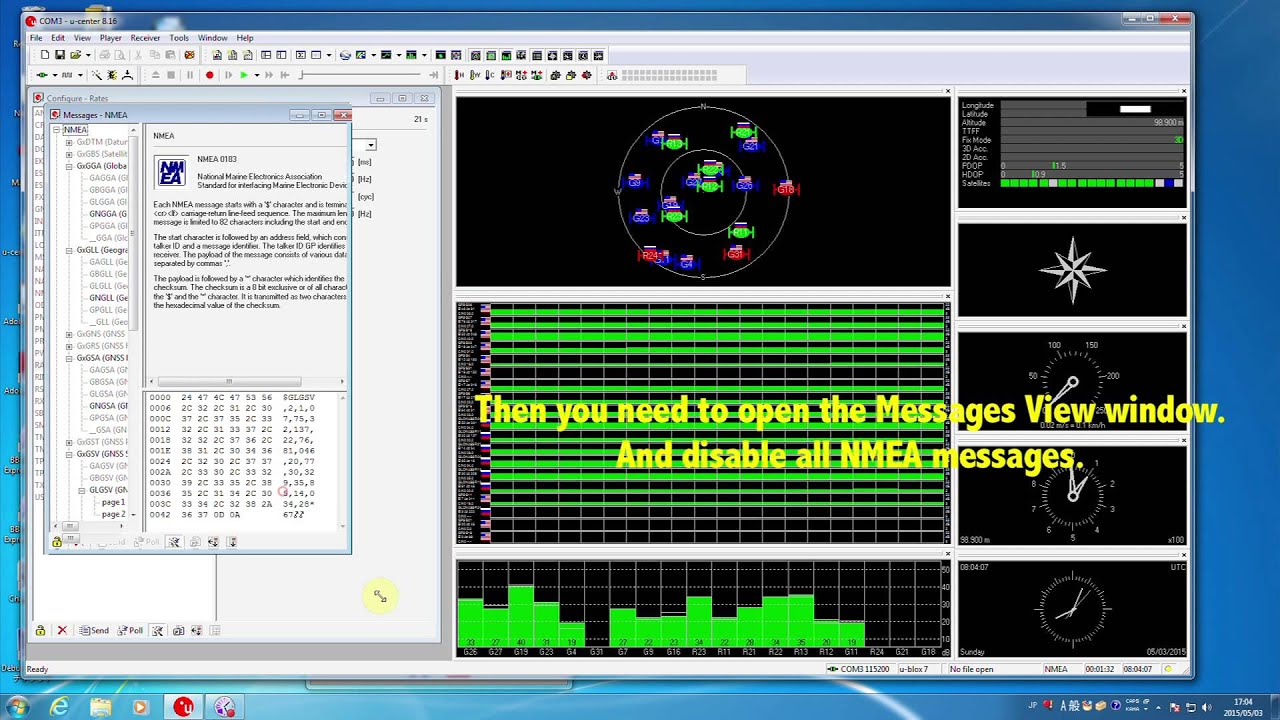Image resolution: width=1280 pixels, height=720 pixels.
Task: Open the File menu
Action: 36,38
